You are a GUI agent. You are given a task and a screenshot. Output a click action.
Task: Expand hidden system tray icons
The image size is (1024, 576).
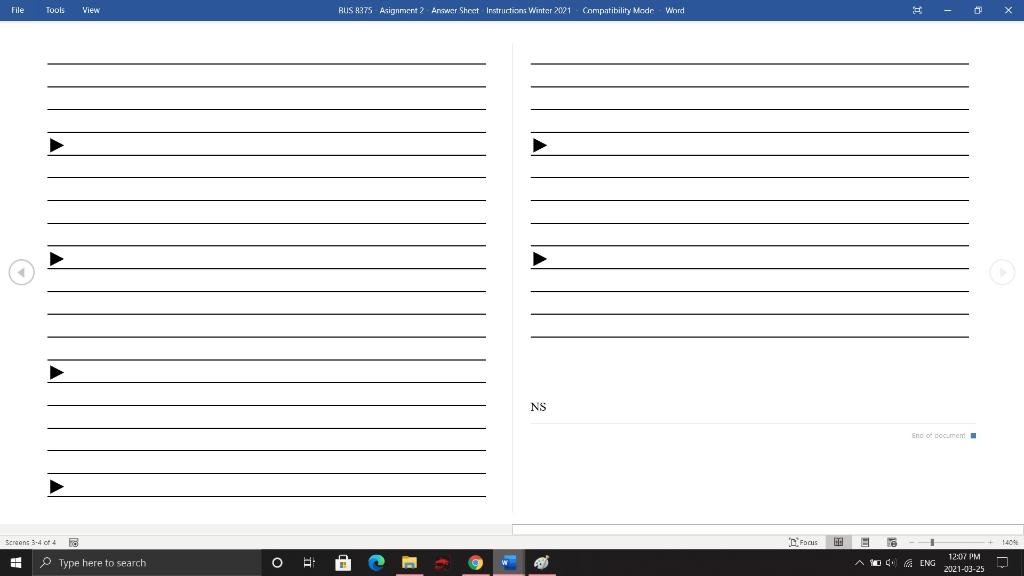tap(858, 563)
